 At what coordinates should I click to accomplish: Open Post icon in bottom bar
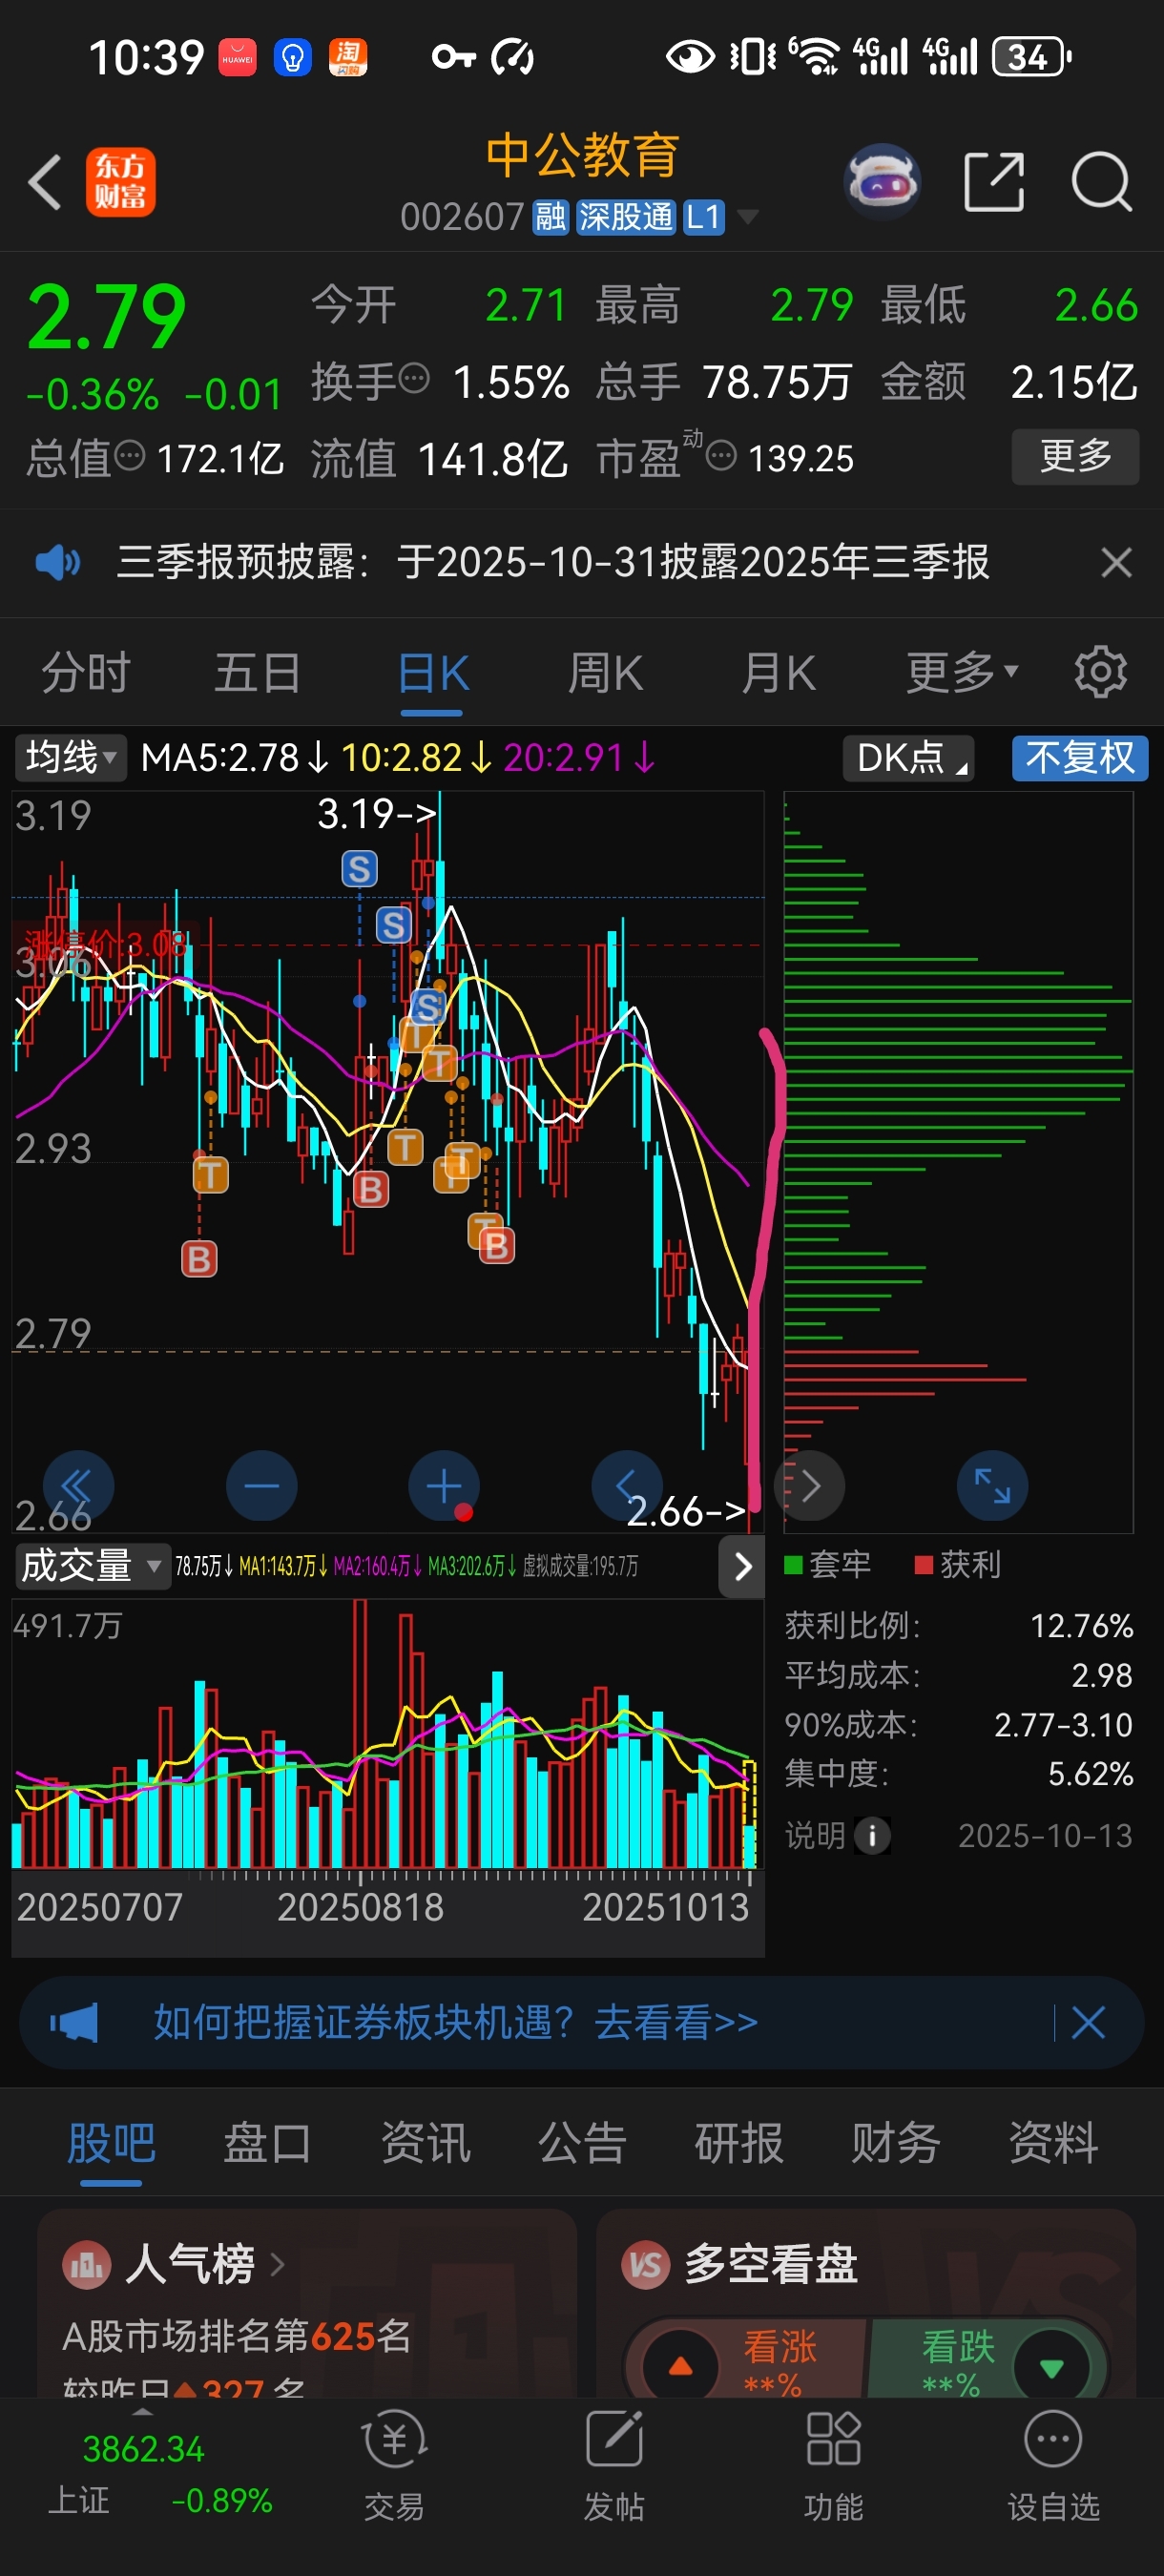(x=614, y=2466)
